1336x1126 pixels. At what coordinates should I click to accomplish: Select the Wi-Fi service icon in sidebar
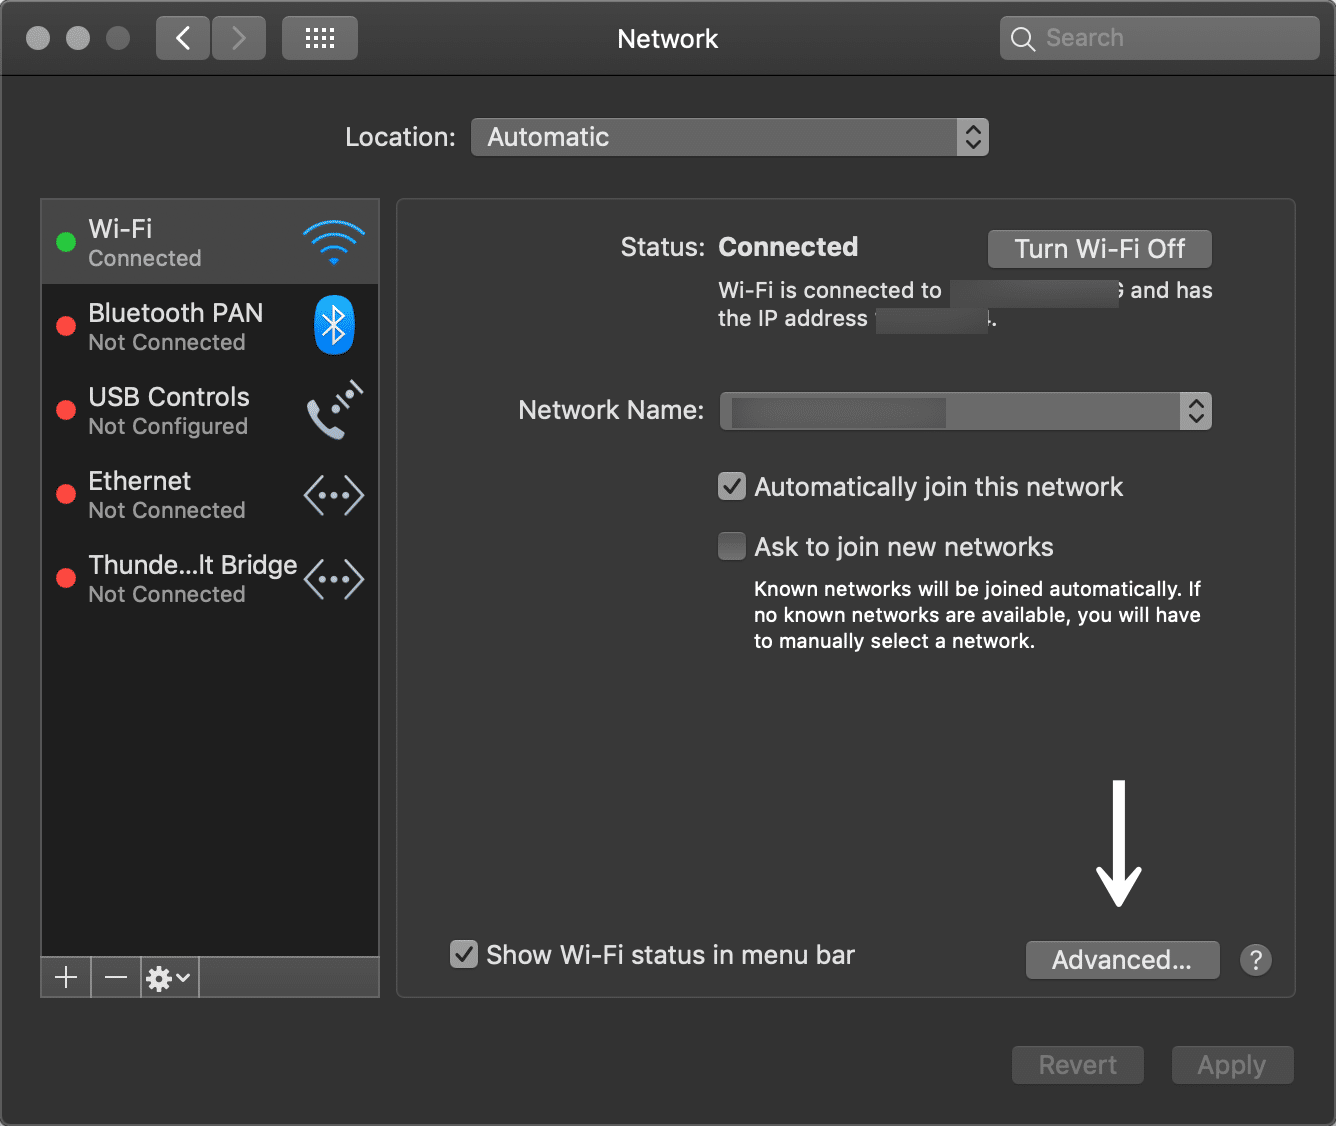pyautogui.click(x=333, y=240)
